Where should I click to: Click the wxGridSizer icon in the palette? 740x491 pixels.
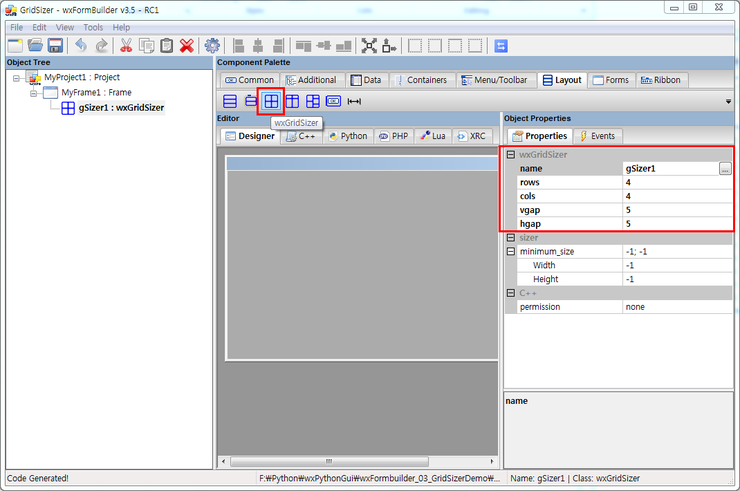(x=271, y=101)
